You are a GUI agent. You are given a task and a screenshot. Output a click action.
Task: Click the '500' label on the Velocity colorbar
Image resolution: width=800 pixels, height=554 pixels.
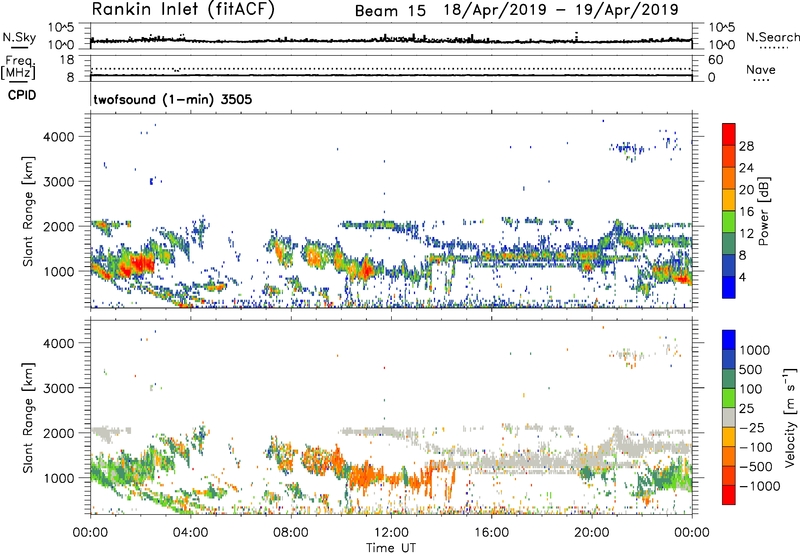(x=749, y=370)
